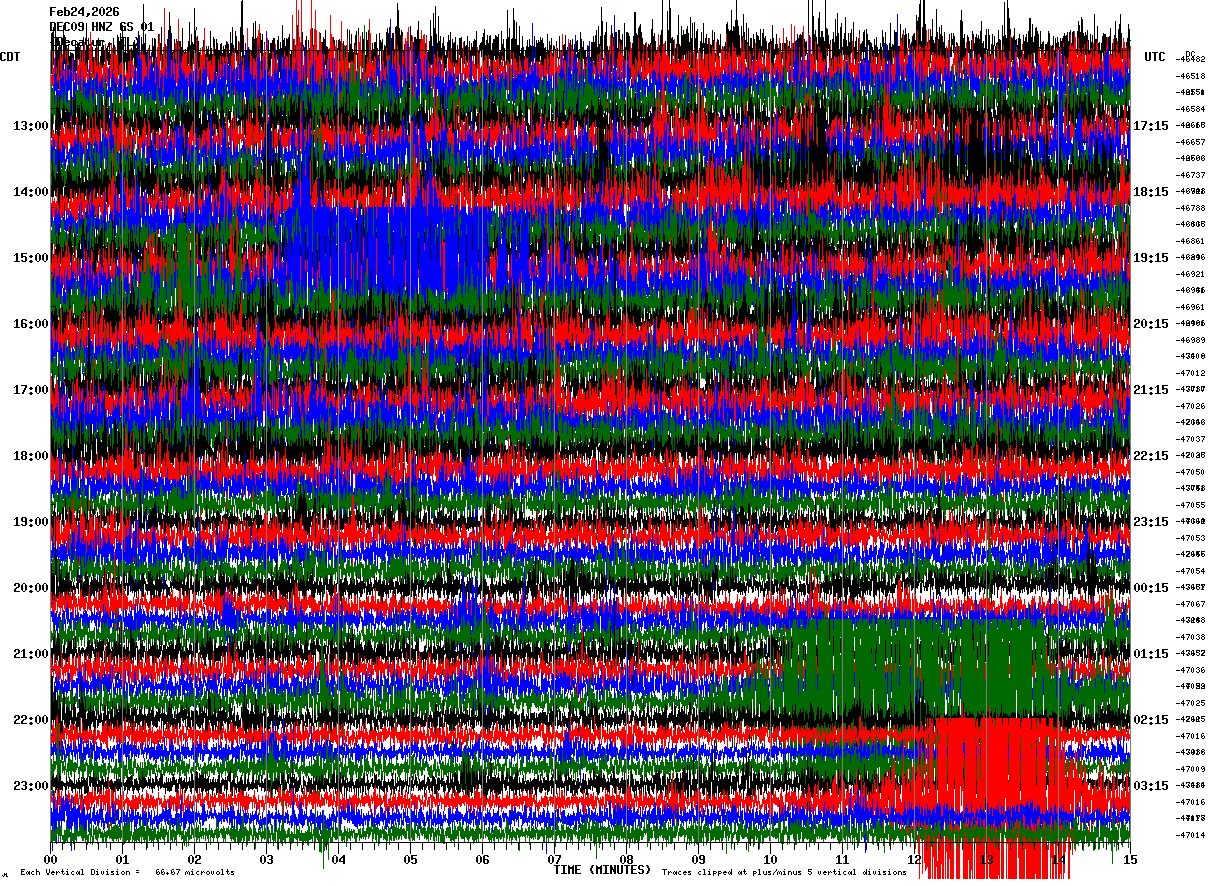Click the minute 02 axis tick label
1210x886 pixels.
click(x=195, y=860)
